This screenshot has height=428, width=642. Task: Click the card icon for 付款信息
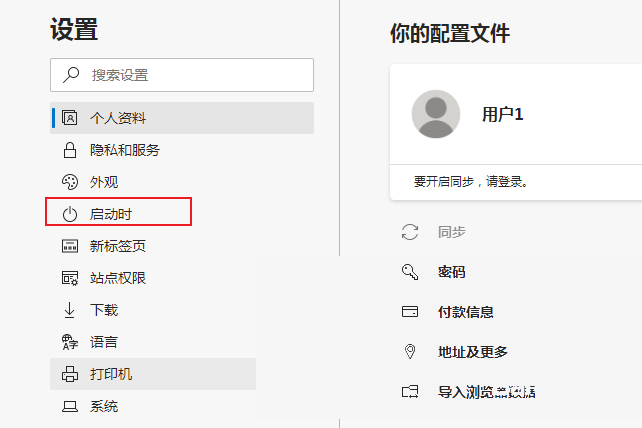pos(410,312)
